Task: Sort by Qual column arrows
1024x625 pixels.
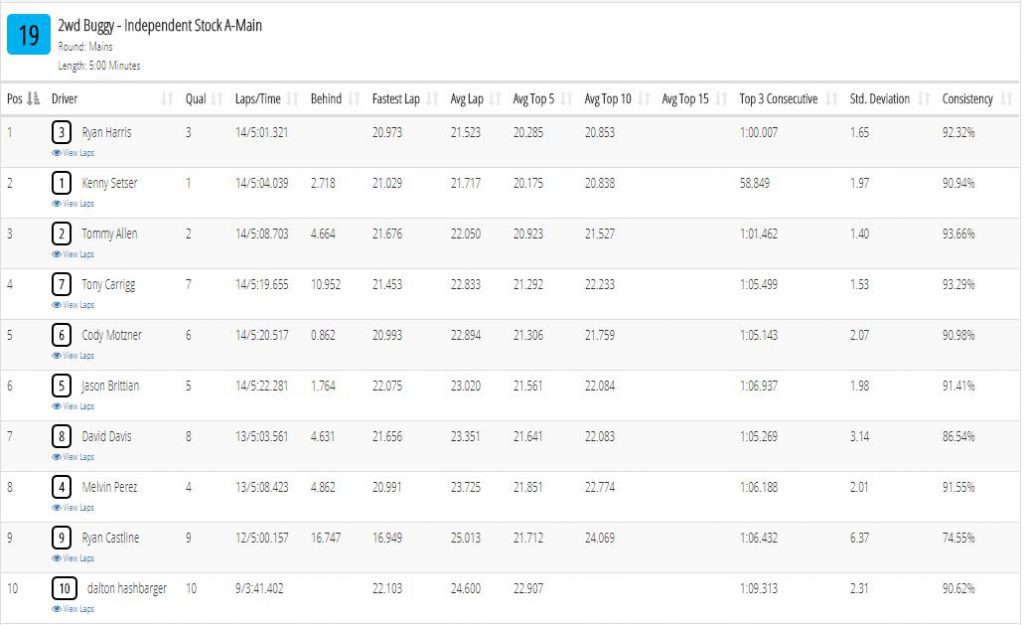Action: pyautogui.click(x=217, y=99)
